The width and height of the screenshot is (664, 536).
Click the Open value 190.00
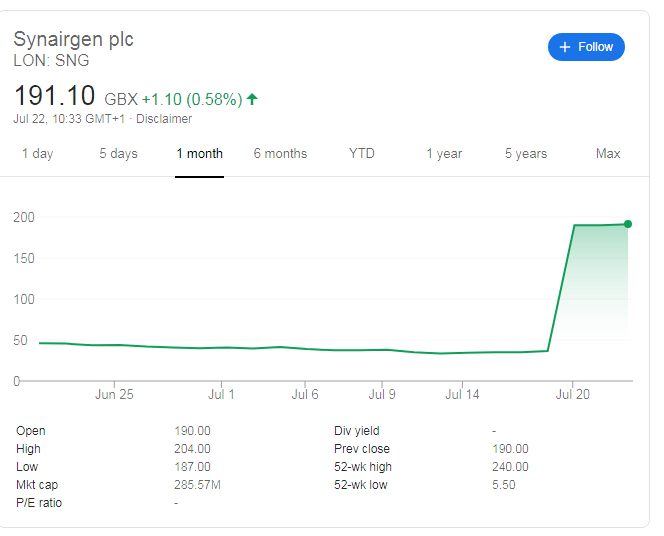pos(192,431)
